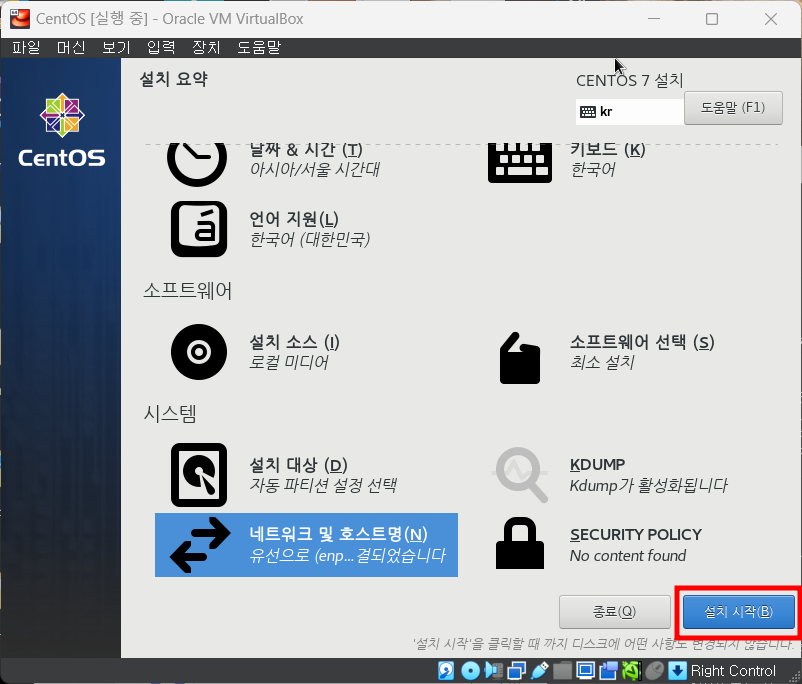Screen dimensions: 802x684
Task: Minimize the VirtualBox window
Action: click(x=654, y=19)
